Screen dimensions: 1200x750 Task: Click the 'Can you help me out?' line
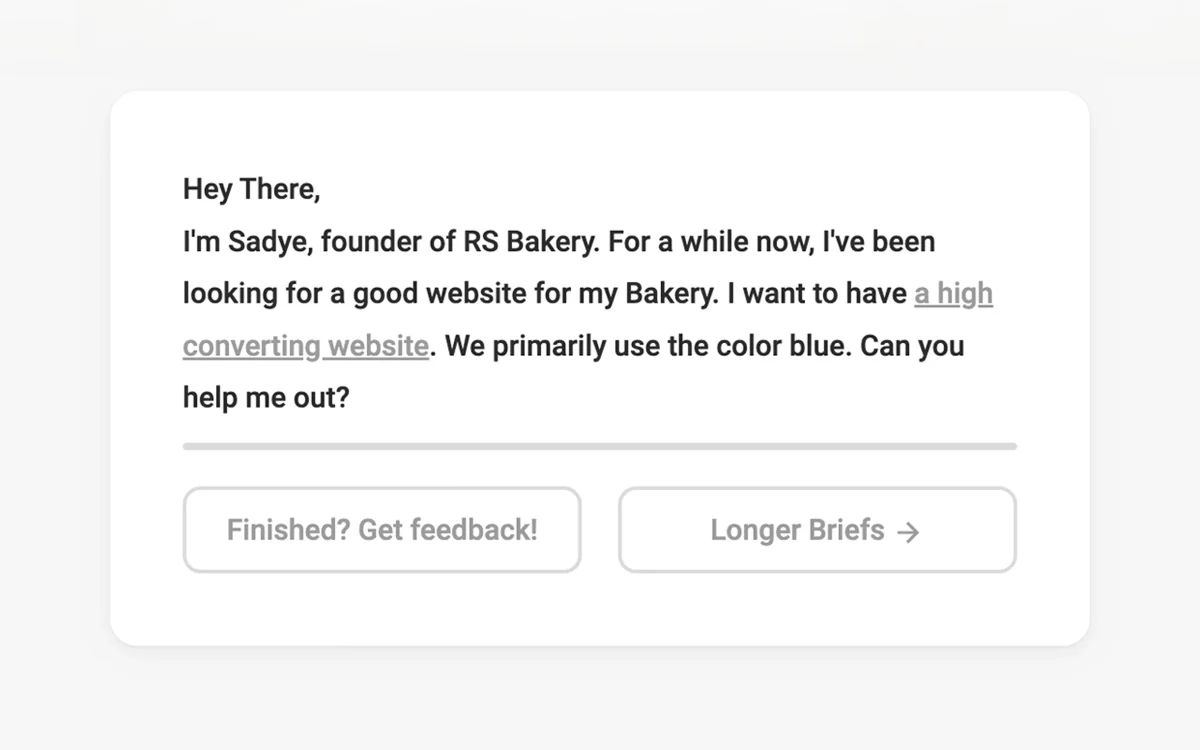[265, 397]
